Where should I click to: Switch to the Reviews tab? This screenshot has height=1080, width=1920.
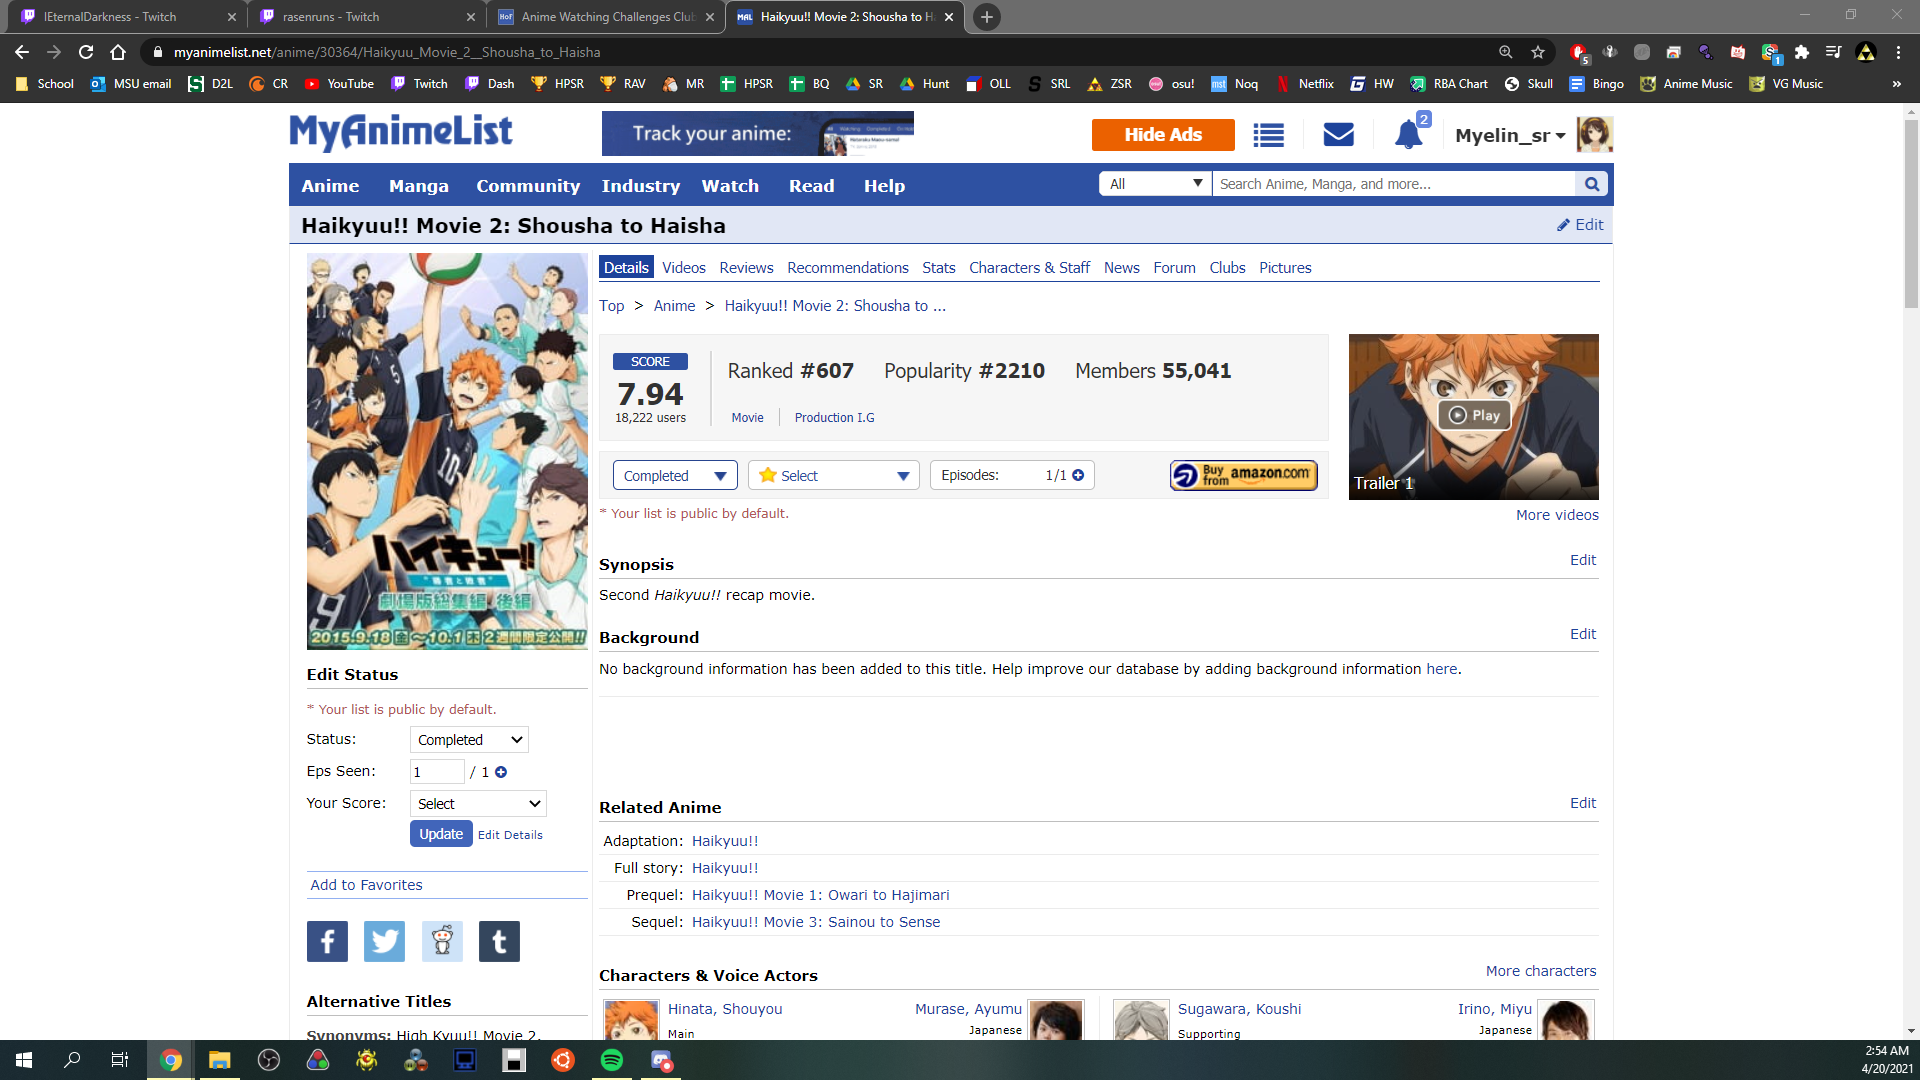746,268
